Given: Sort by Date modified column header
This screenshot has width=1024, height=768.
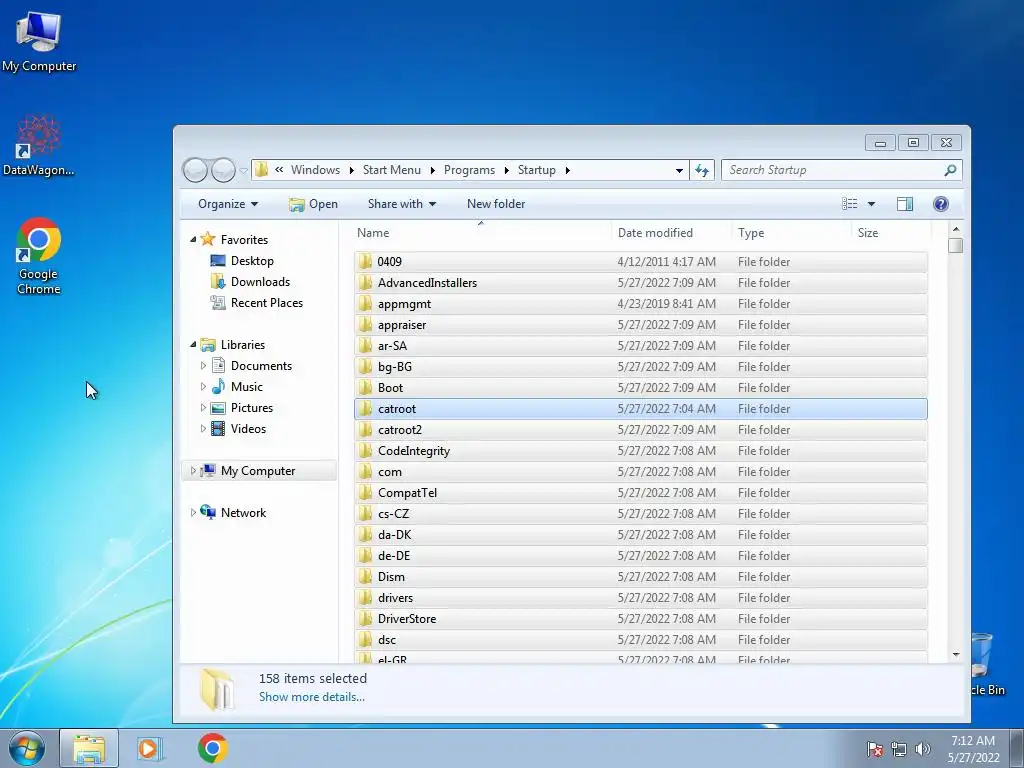Looking at the screenshot, I should click(x=671, y=232).
